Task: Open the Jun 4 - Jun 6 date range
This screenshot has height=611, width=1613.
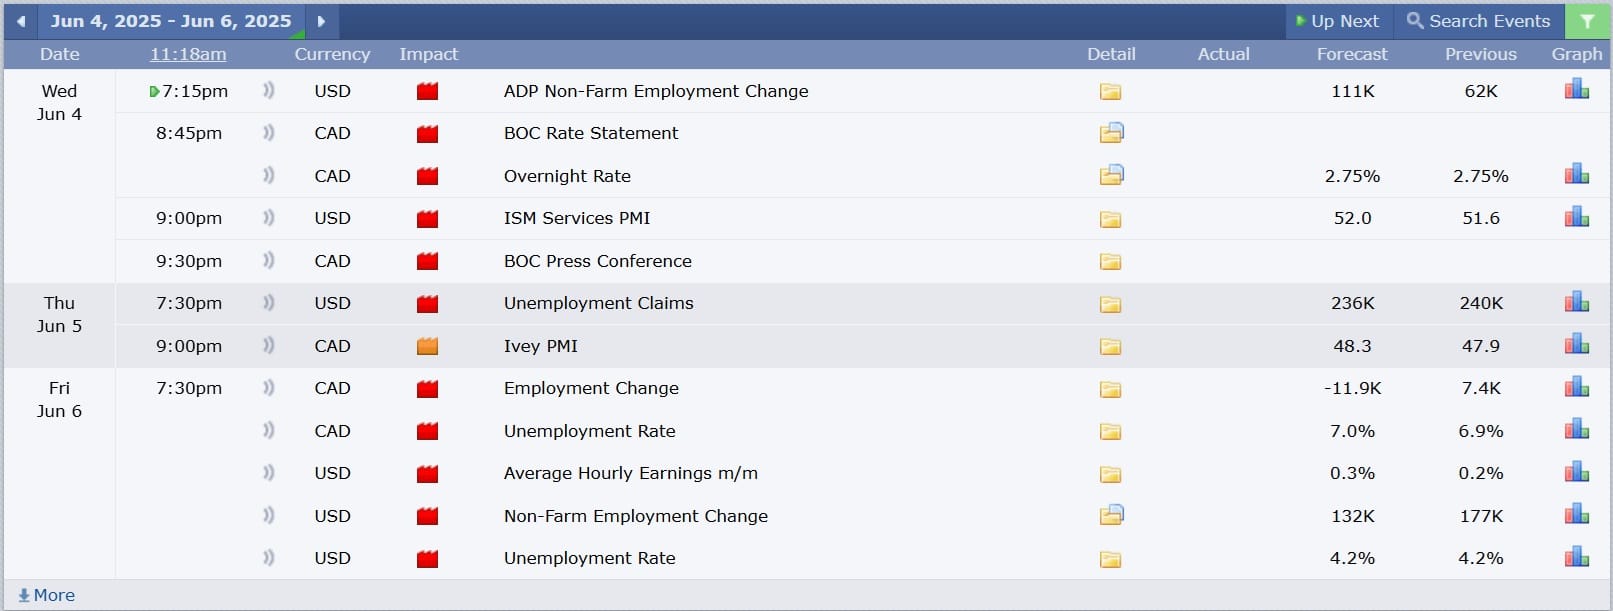Action: tap(171, 21)
